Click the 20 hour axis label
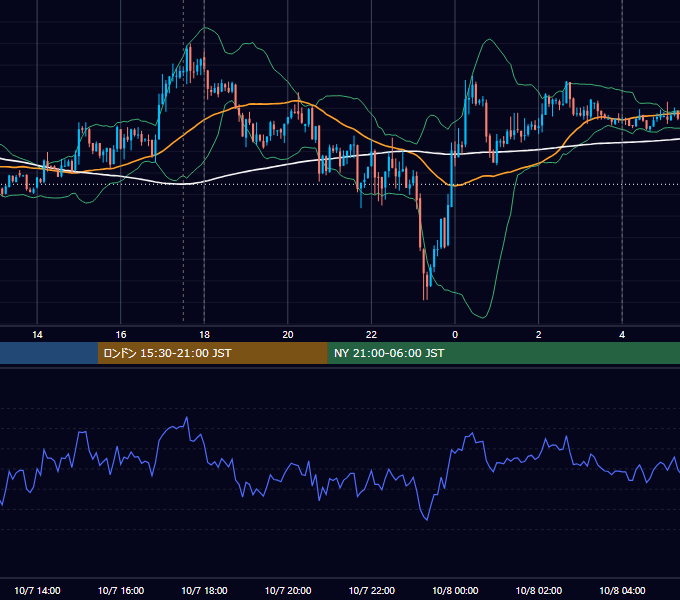Screen dimensions: 680x600 pyautogui.click(x=288, y=335)
